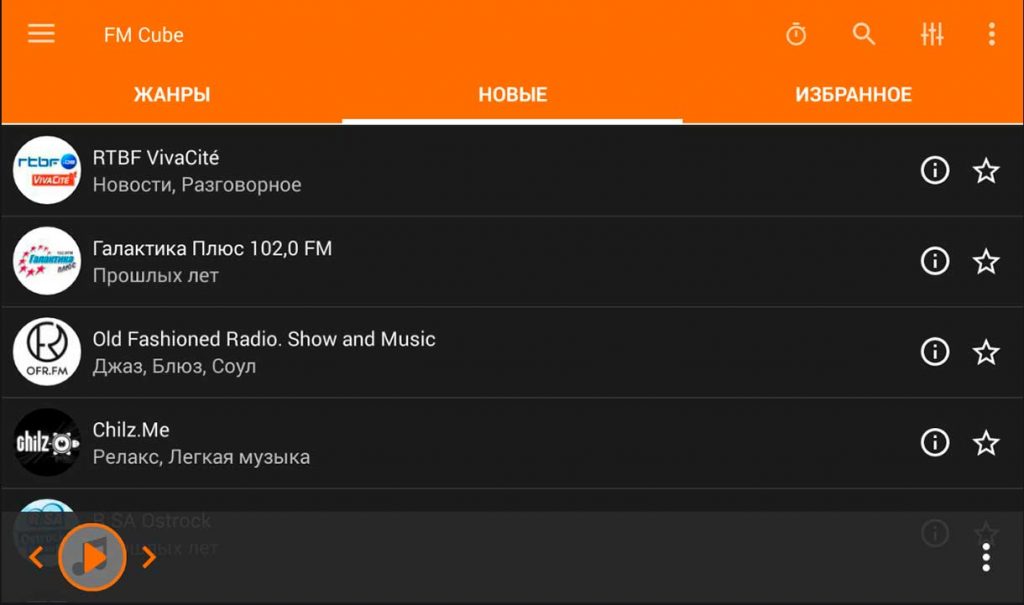
Task: Play Old Fashioned Radio. Show and Music
Action: point(512,352)
